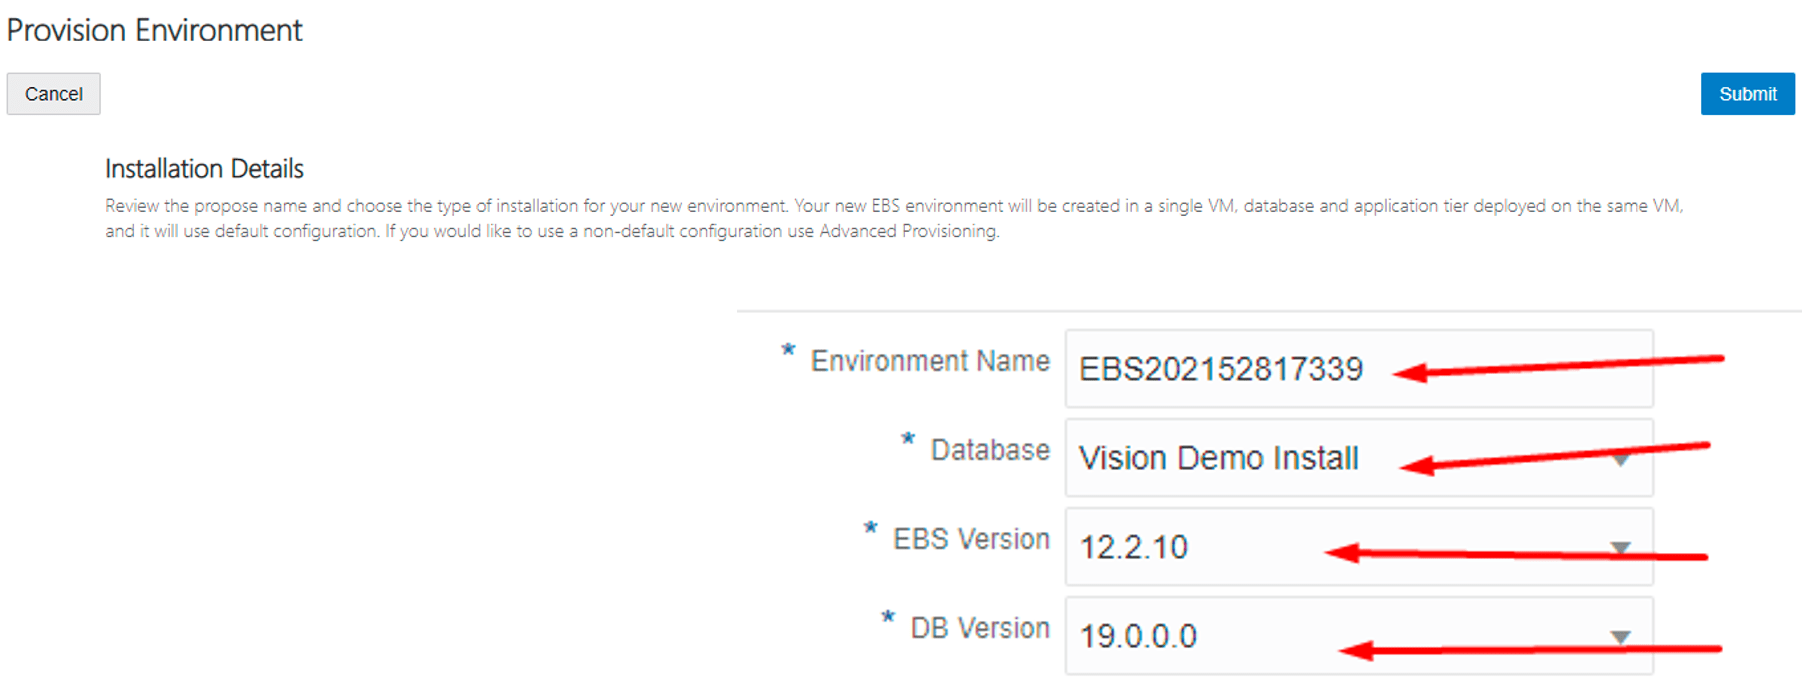Click the required asterisk beside DB Version
This screenshot has width=1818, height=687.
point(887,618)
